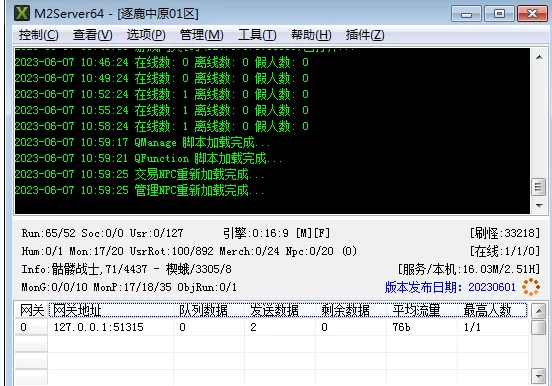The height and width of the screenshot is (386, 552).
Task: Click the 1/1 highest count cell
Action: 492,327
